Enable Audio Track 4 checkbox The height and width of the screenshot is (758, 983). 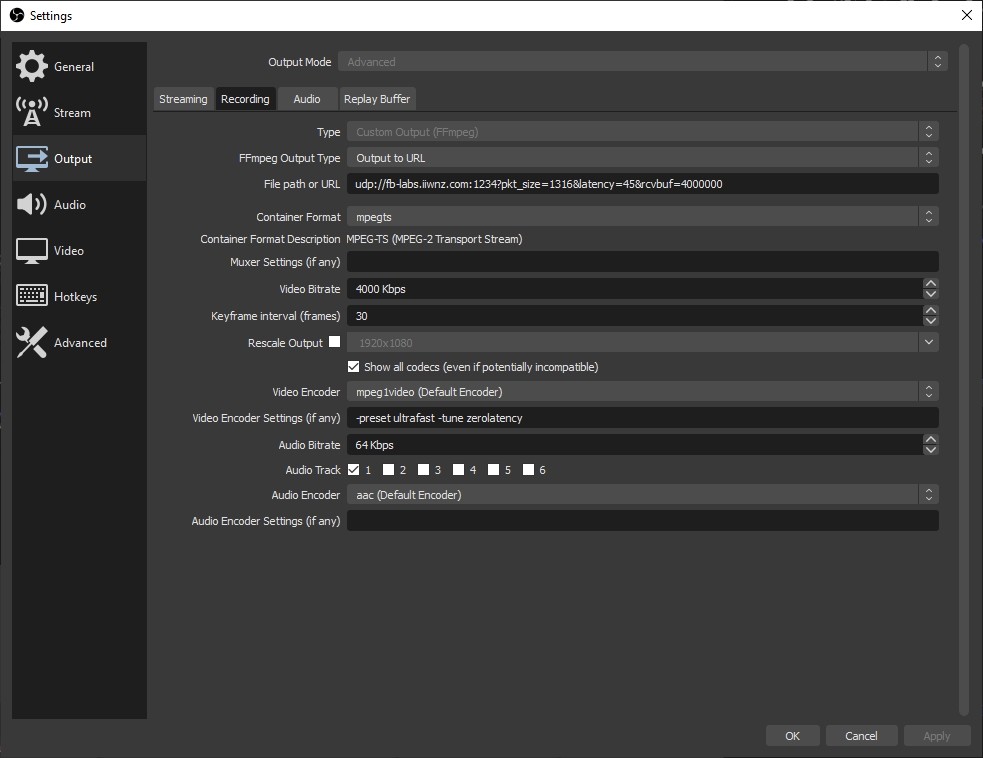point(459,470)
